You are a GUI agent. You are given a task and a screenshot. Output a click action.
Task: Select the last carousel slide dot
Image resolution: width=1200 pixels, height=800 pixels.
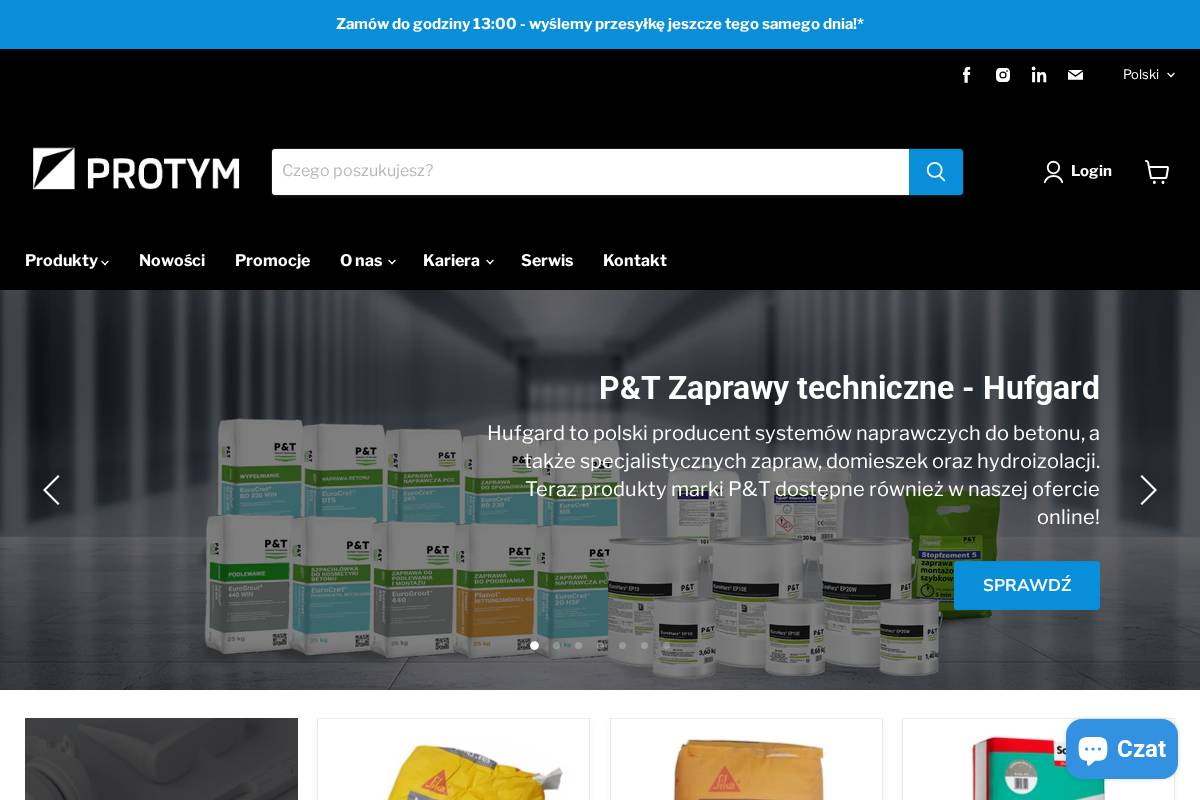644,645
